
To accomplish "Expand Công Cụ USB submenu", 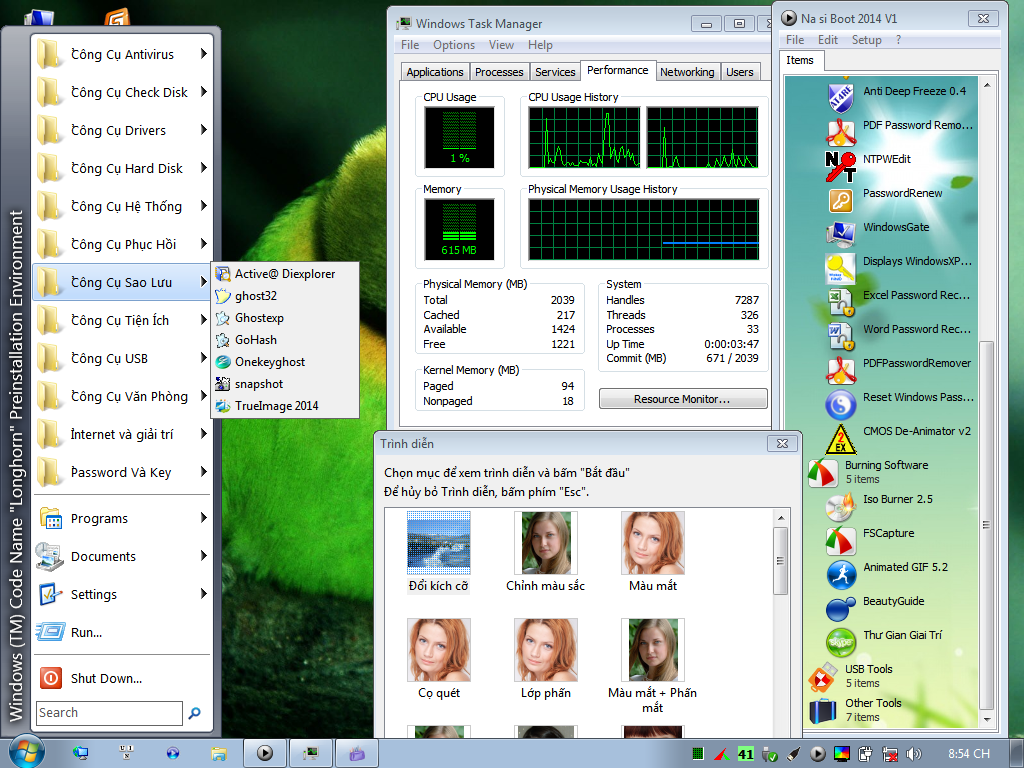I will point(122,358).
